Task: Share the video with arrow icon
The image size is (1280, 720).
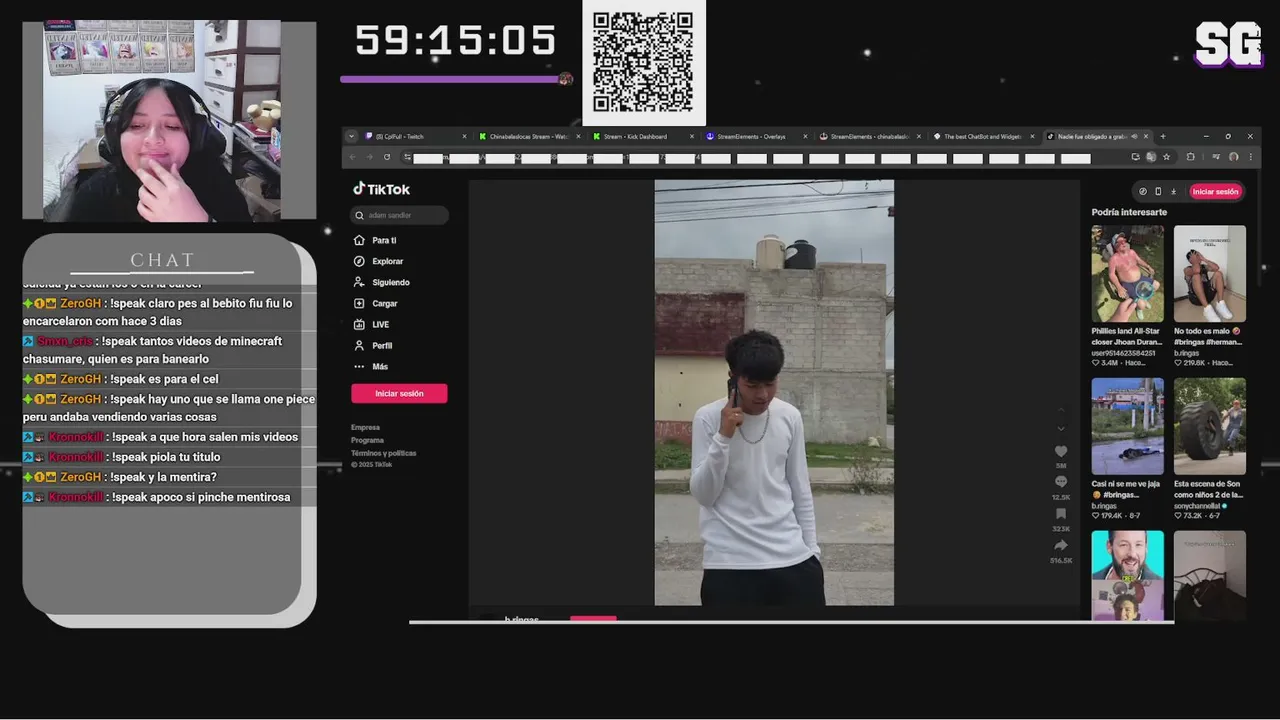Action: point(1061,545)
